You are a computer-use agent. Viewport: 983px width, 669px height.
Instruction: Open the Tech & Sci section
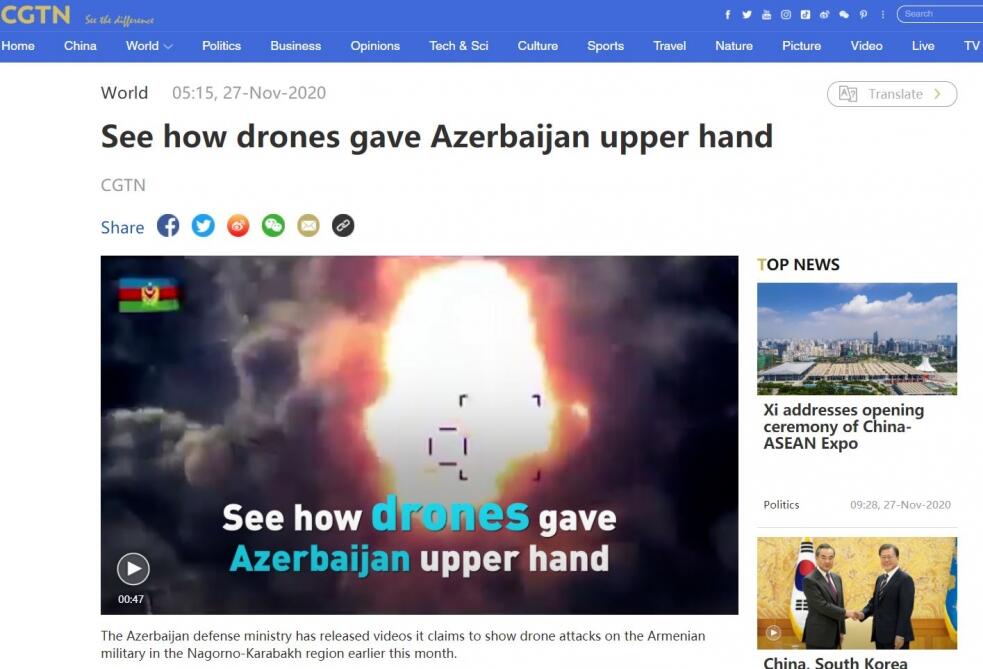(x=458, y=46)
